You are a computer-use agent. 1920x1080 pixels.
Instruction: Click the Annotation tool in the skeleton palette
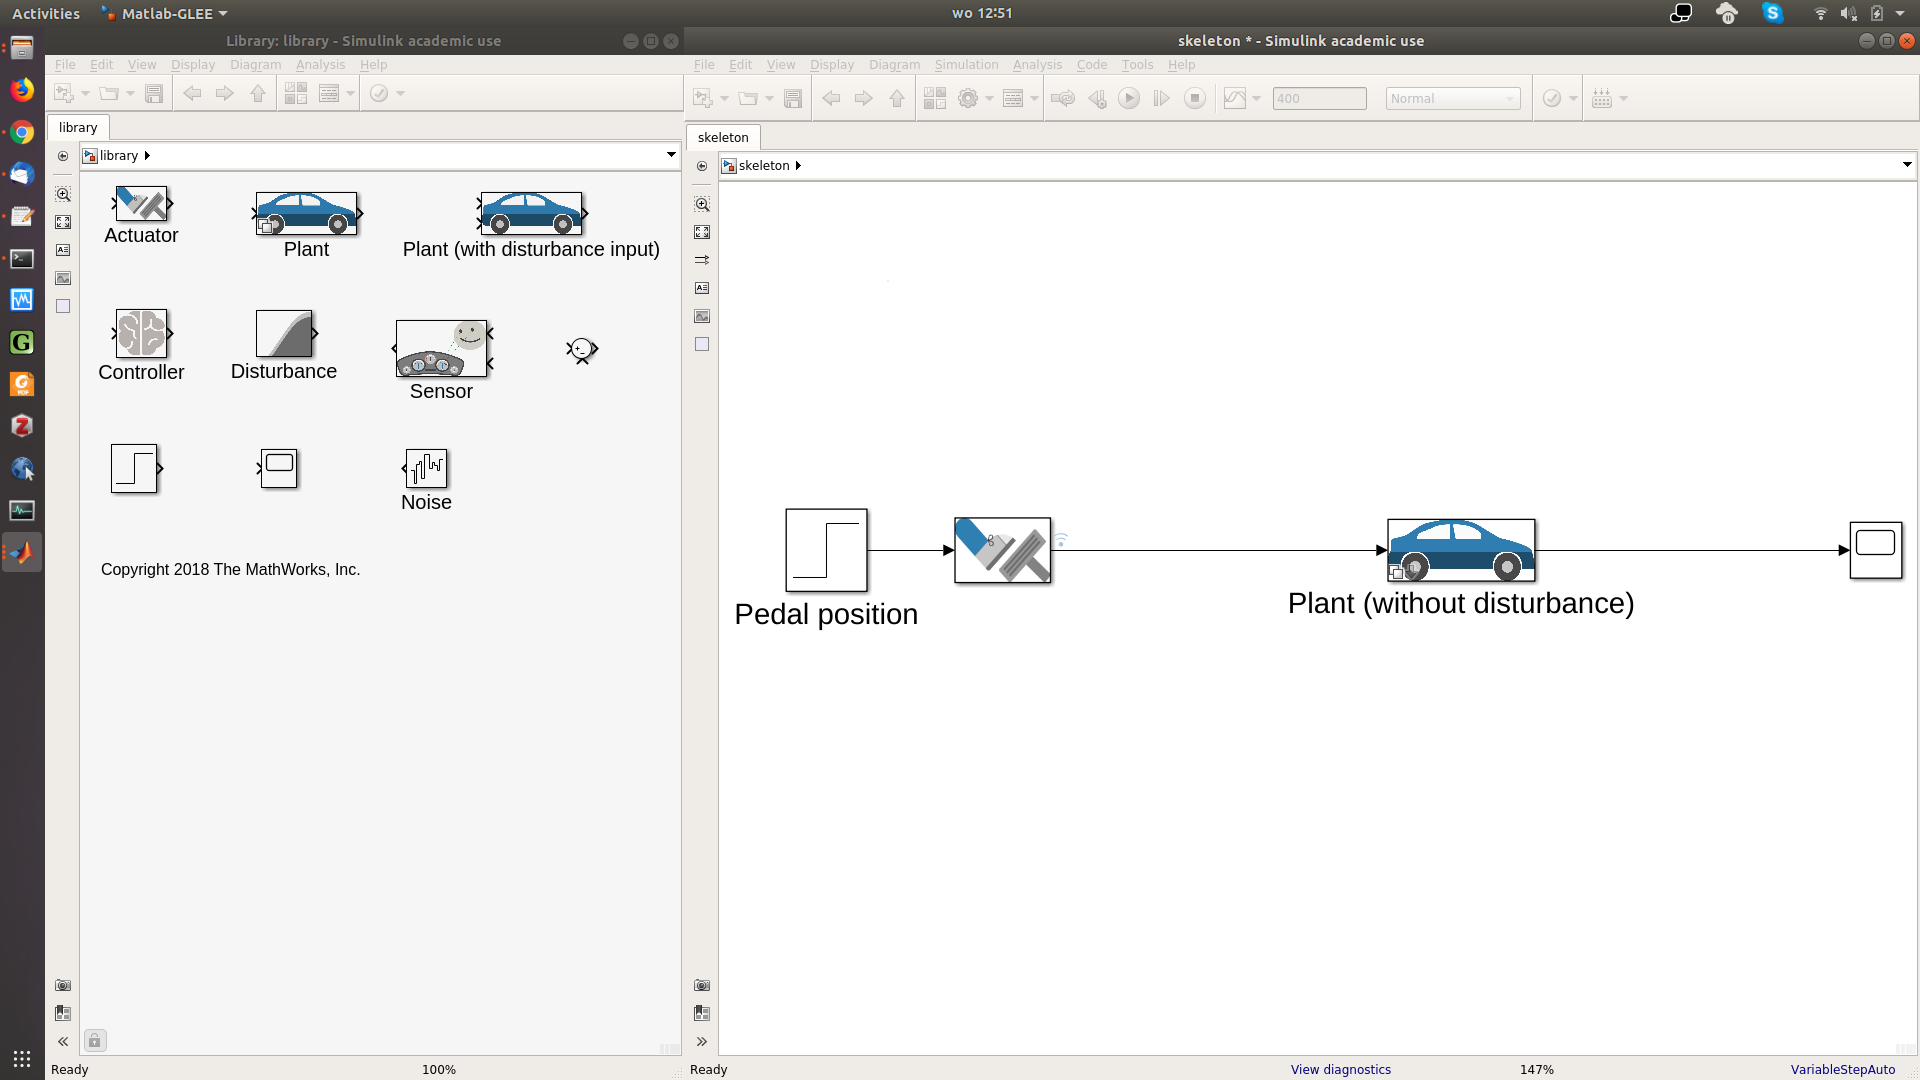tap(702, 288)
